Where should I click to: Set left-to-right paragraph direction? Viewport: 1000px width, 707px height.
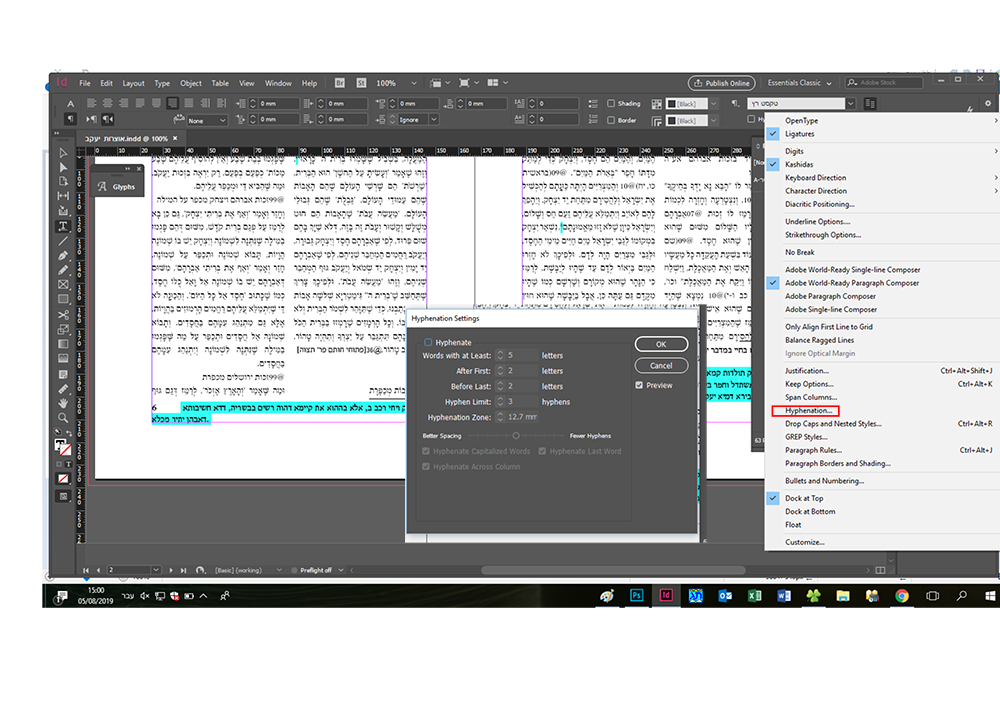click(91, 119)
